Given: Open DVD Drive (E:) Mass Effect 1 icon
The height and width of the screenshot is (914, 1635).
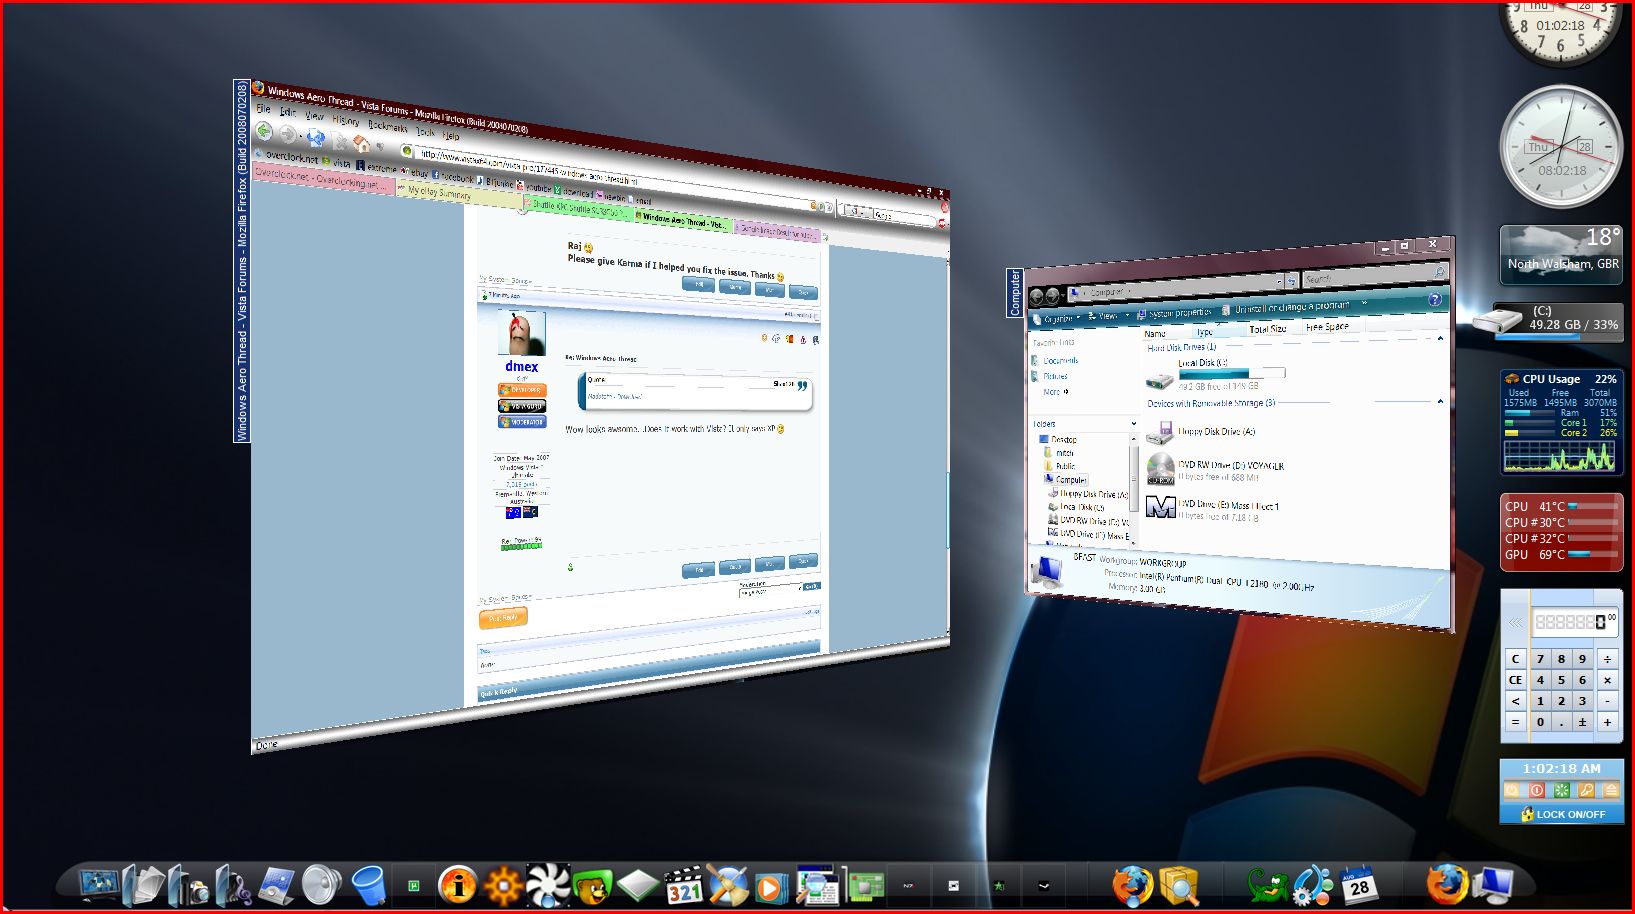Looking at the screenshot, I should click(1161, 508).
